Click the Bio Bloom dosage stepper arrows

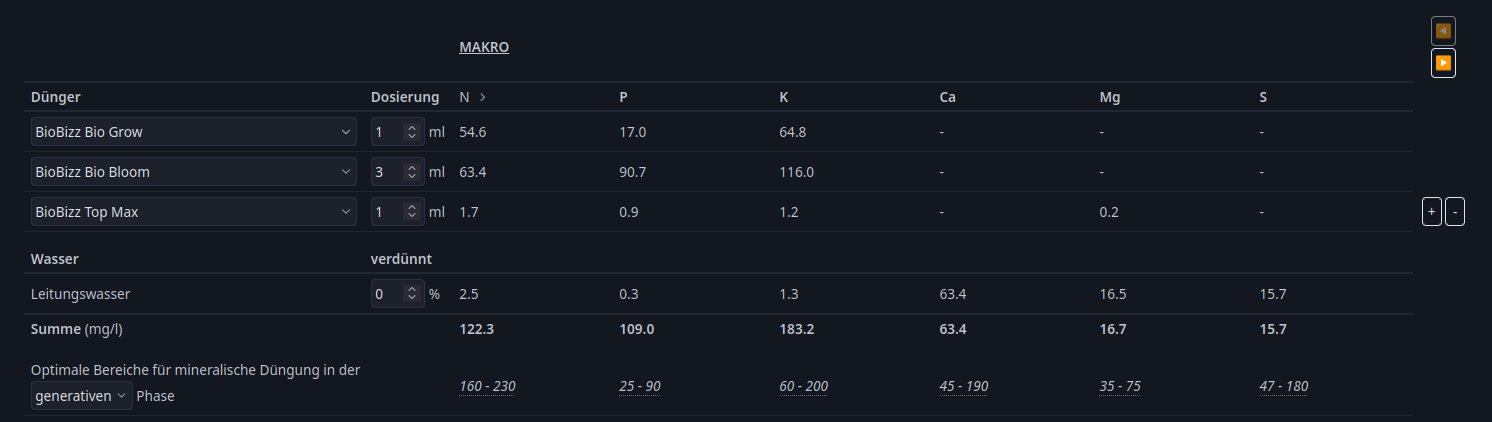click(411, 172)
